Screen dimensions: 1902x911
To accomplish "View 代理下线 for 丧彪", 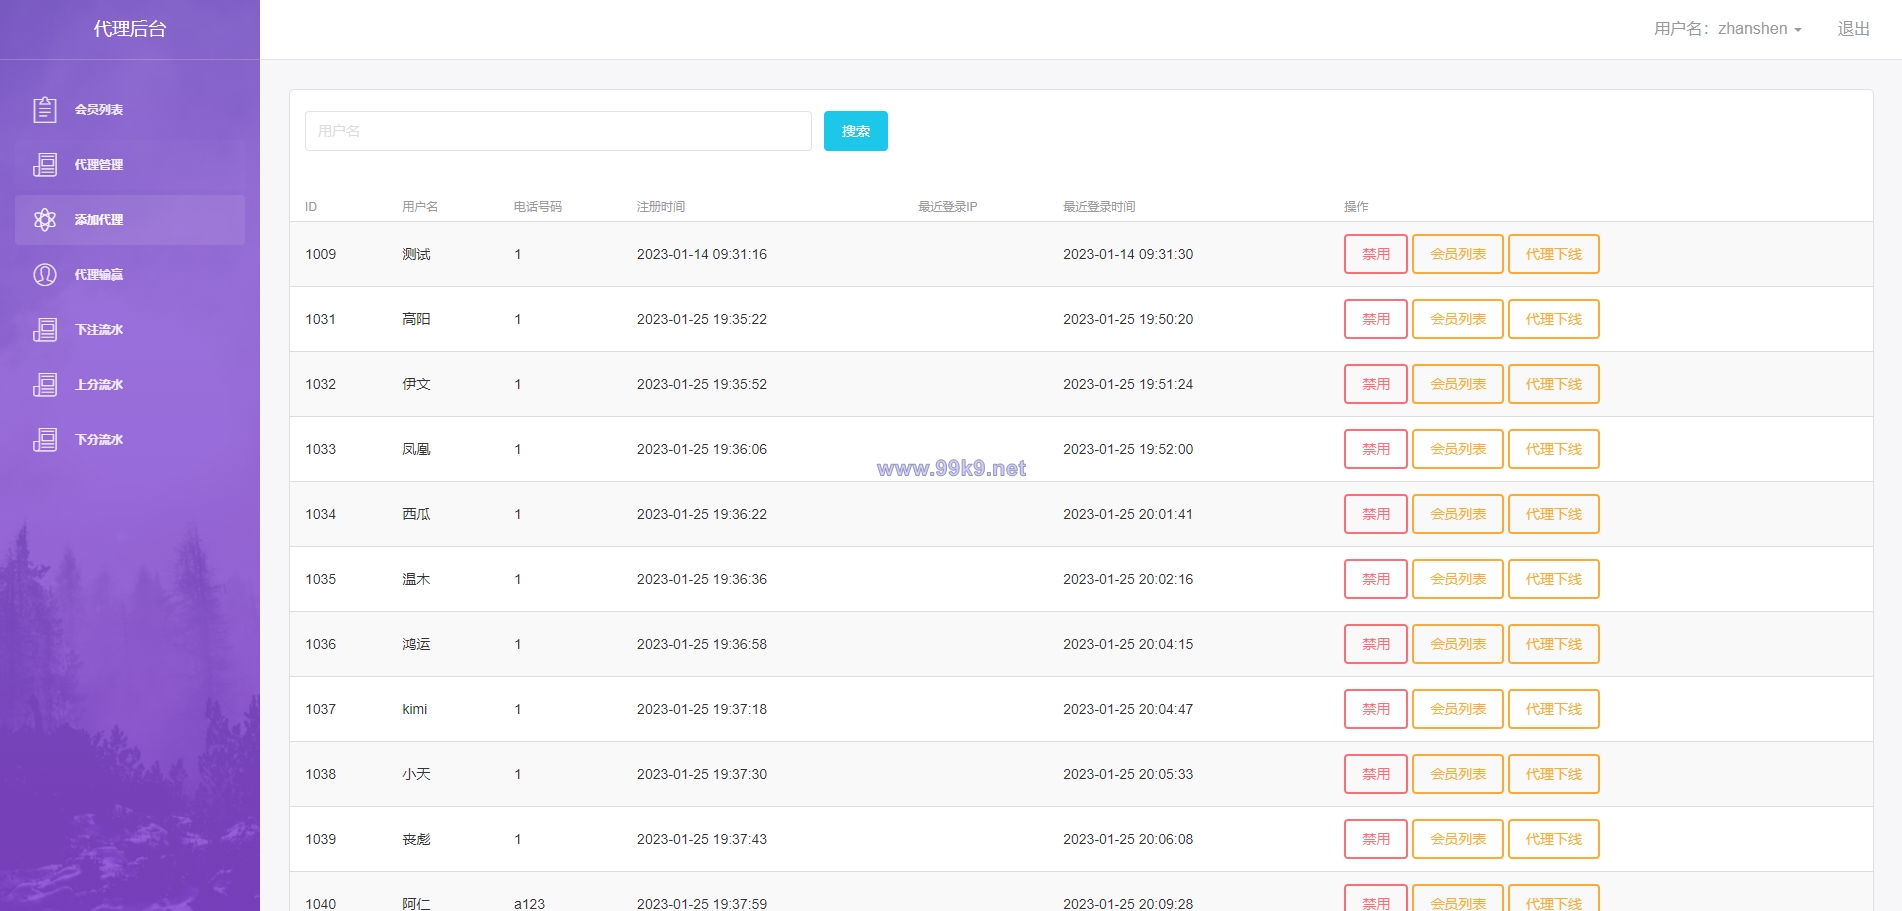I will coord(1554,839).
